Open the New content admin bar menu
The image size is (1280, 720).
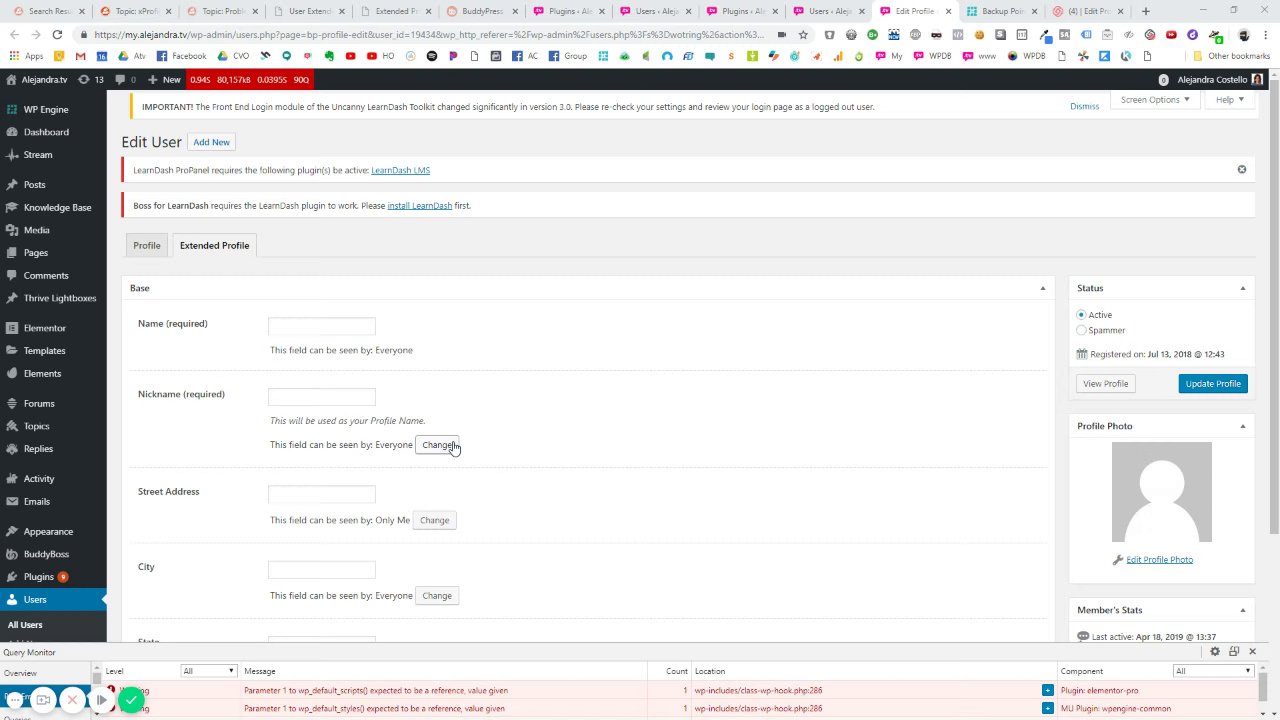tap(164, 79)
